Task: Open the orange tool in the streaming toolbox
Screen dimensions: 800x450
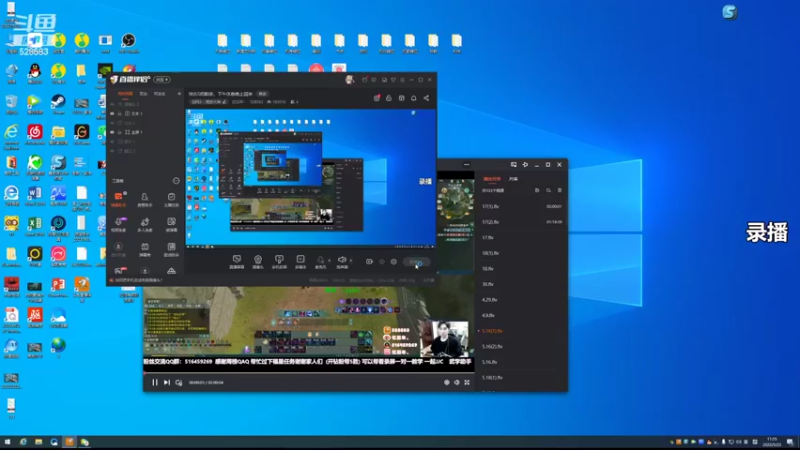Action: click(118, 198)
